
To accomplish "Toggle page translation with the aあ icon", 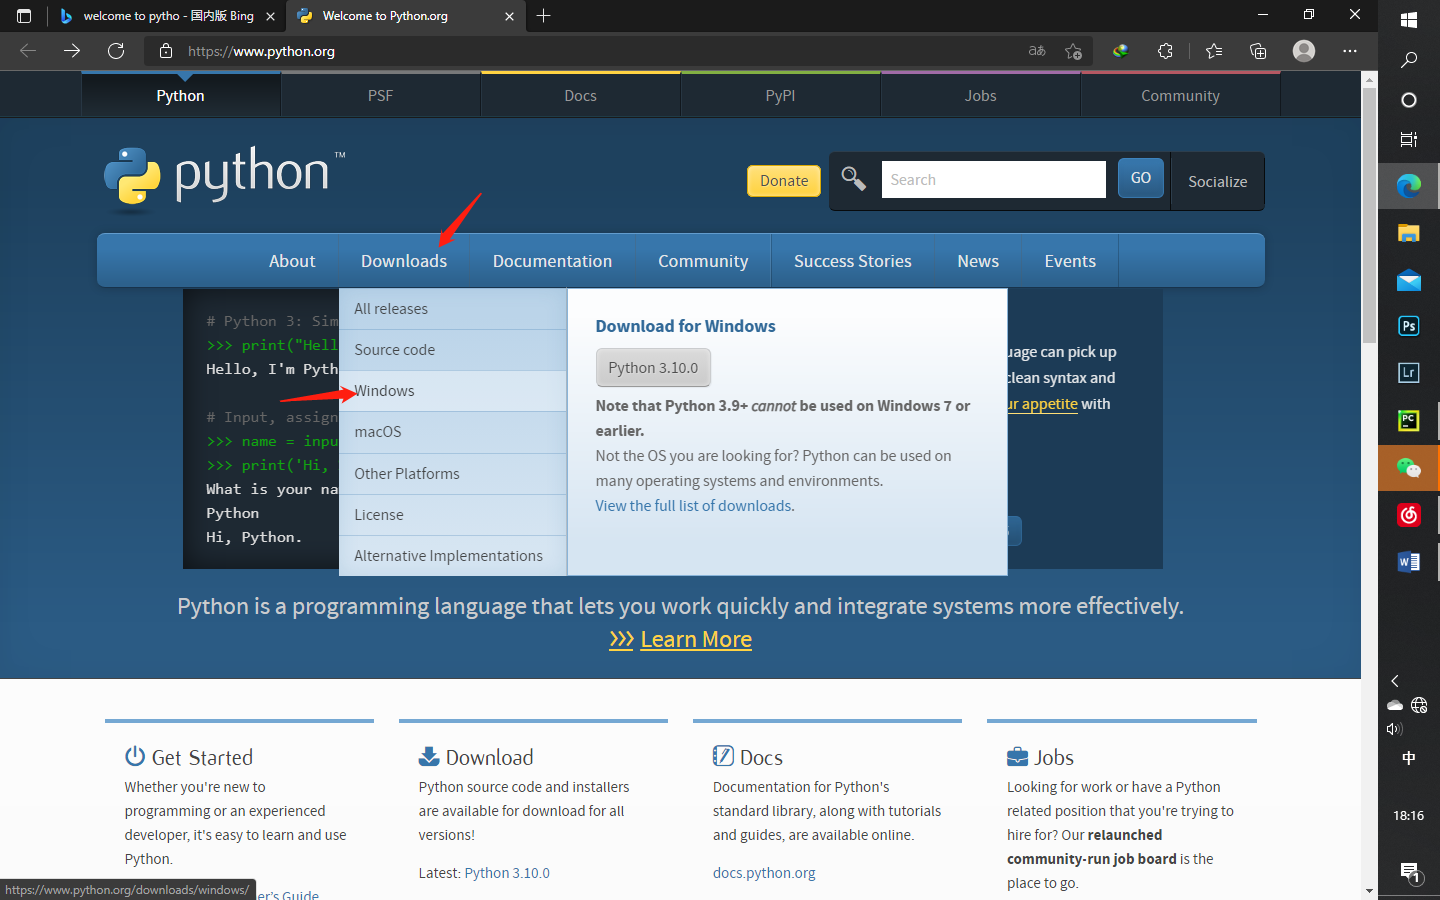I will pyautogui.click(x=1036, y=51).
